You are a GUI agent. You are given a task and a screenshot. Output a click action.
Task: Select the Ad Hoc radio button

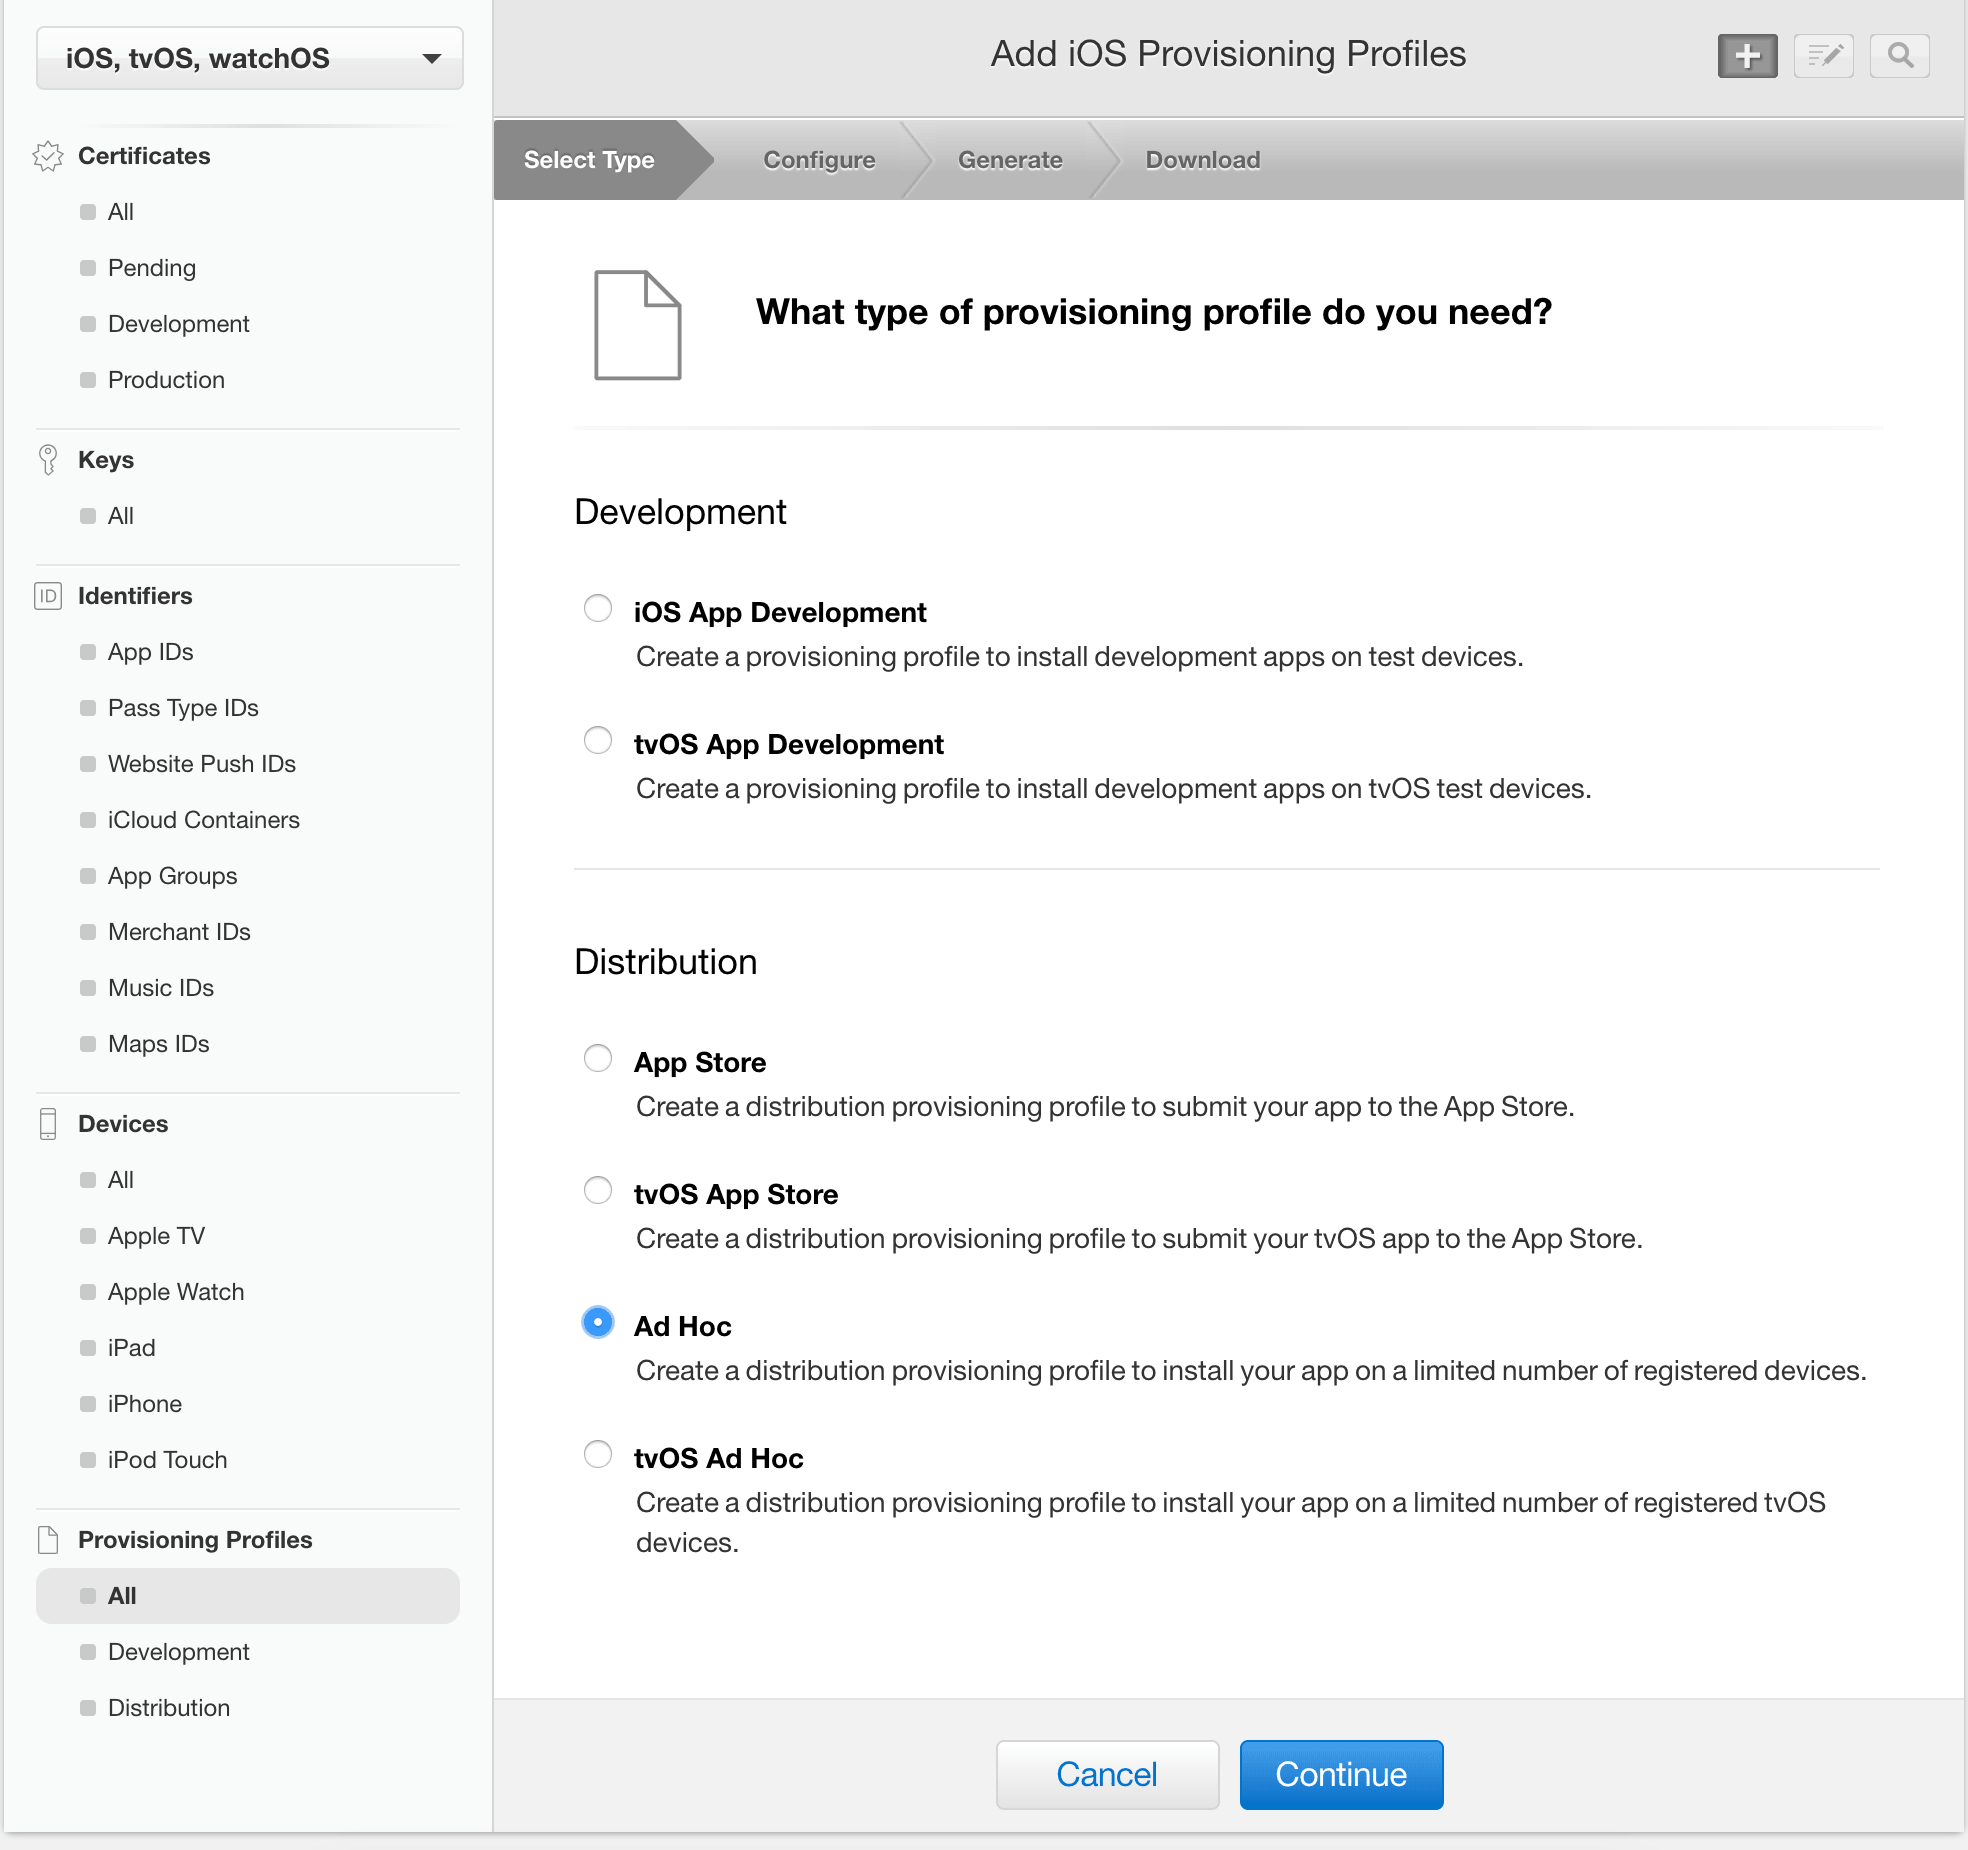point(598,1322)
